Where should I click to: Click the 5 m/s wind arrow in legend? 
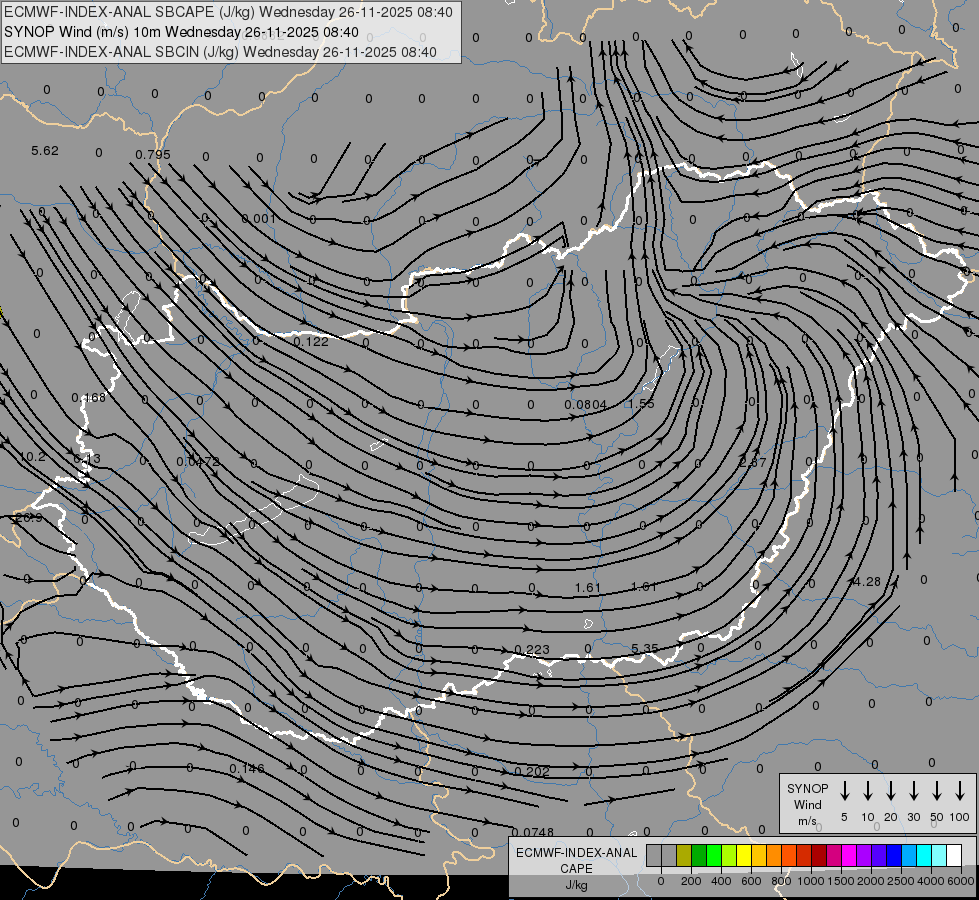click(844, 791)
